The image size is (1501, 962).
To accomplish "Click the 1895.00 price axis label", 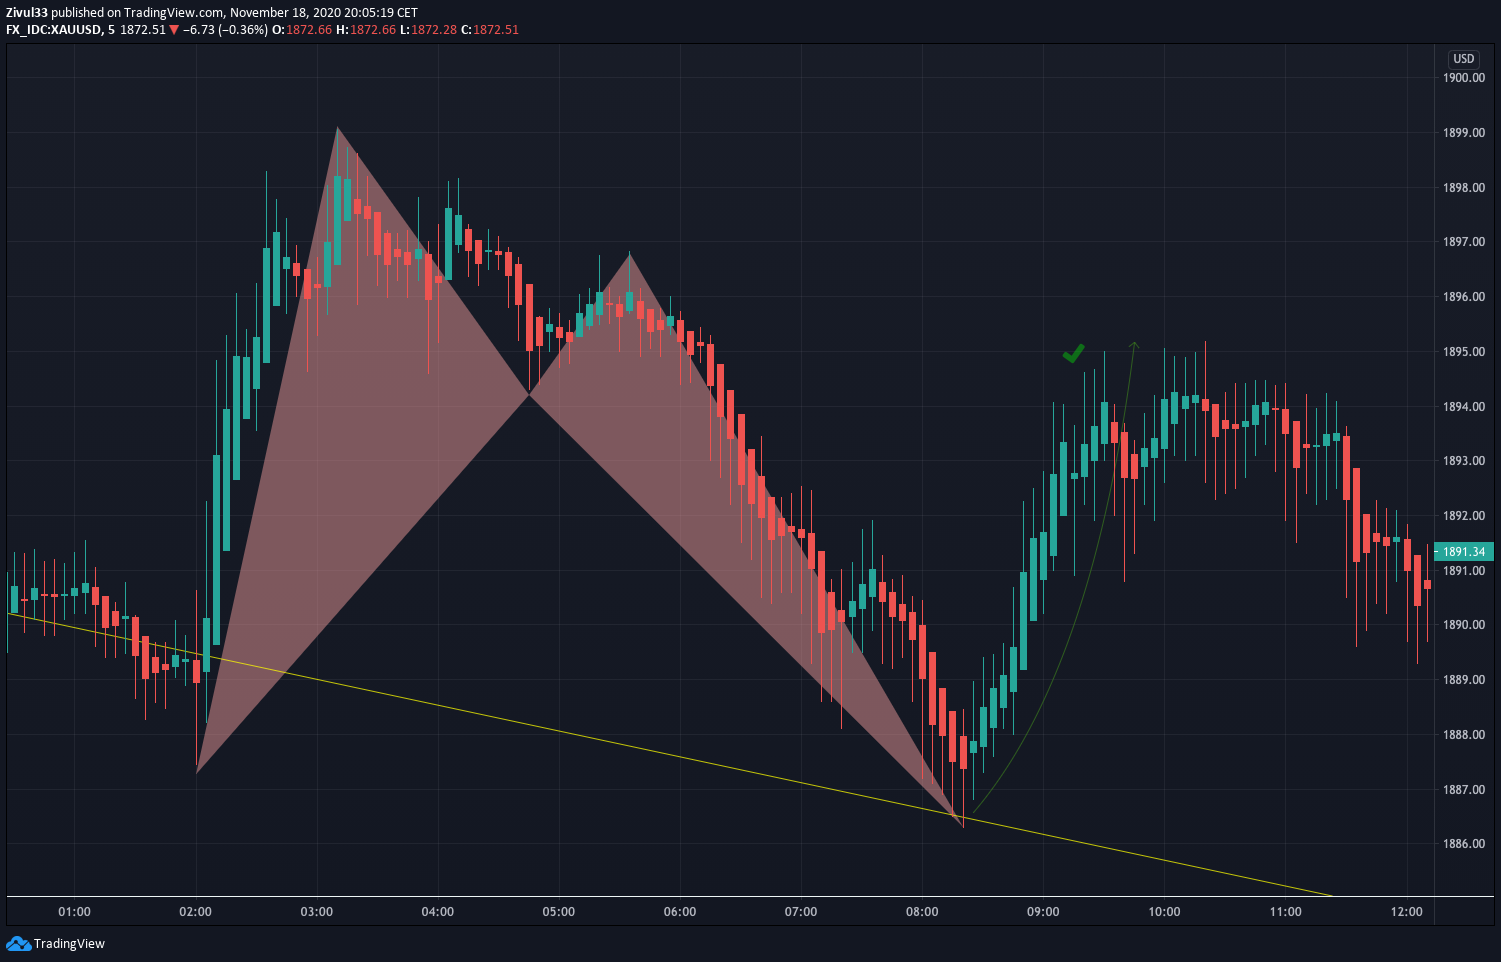I will (x=1464, y=352).
